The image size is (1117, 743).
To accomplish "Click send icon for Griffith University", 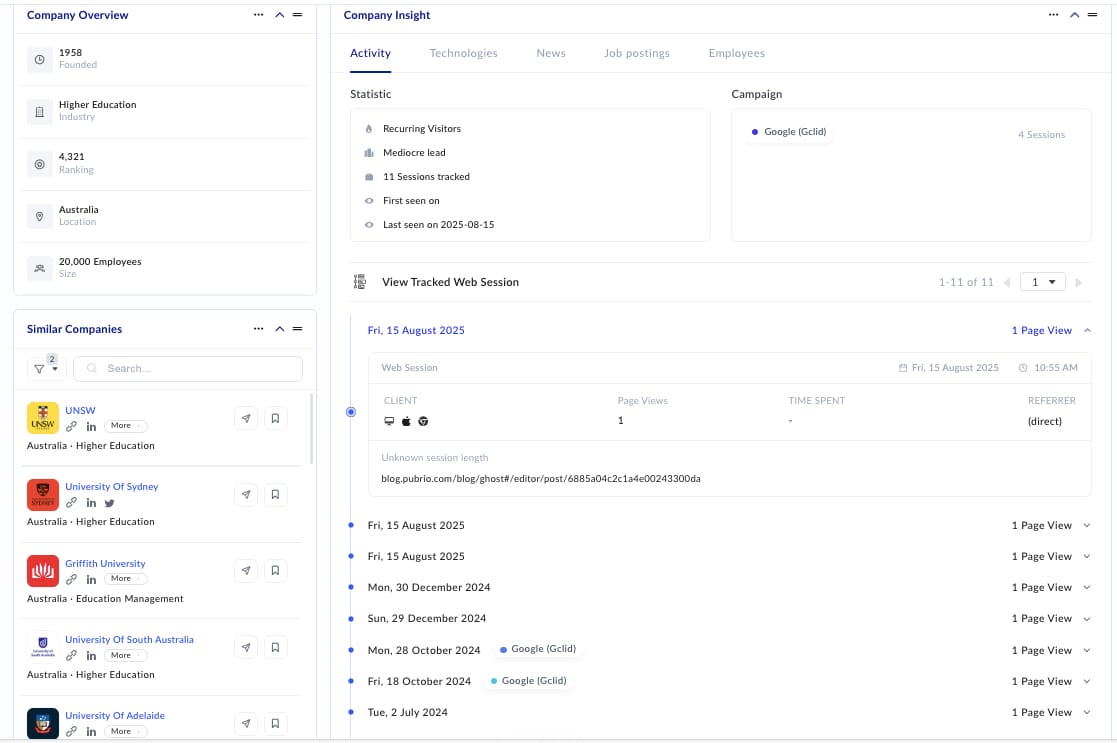I will tap(246, 571).
